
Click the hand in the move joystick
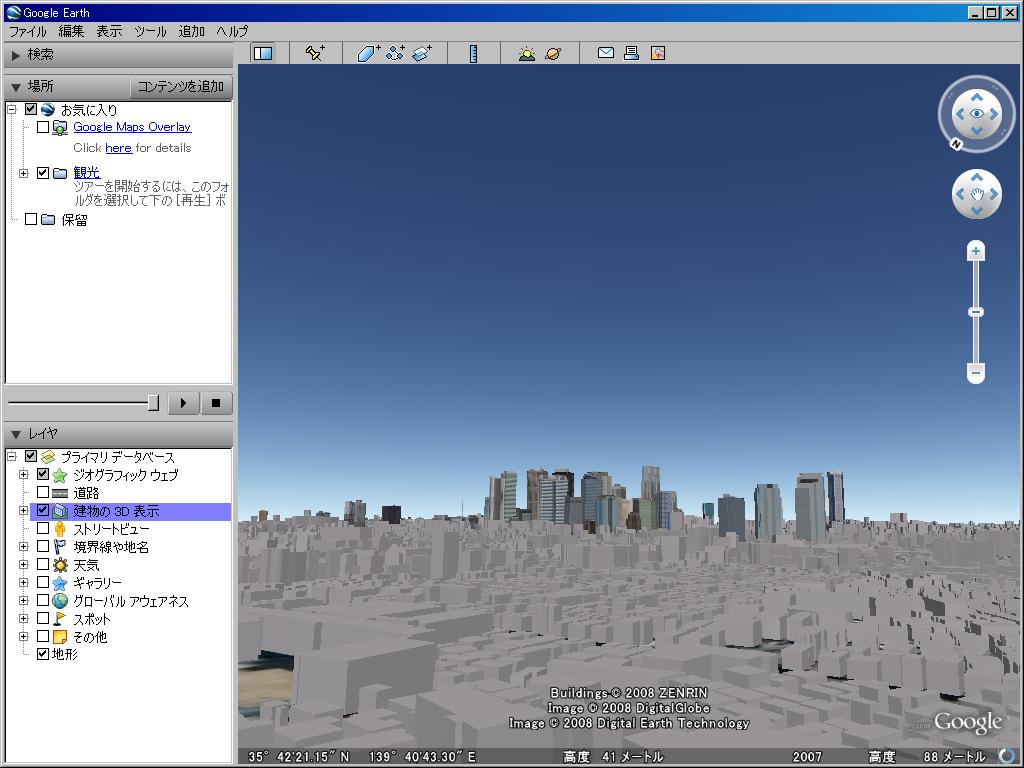click(x=976, y=194)
